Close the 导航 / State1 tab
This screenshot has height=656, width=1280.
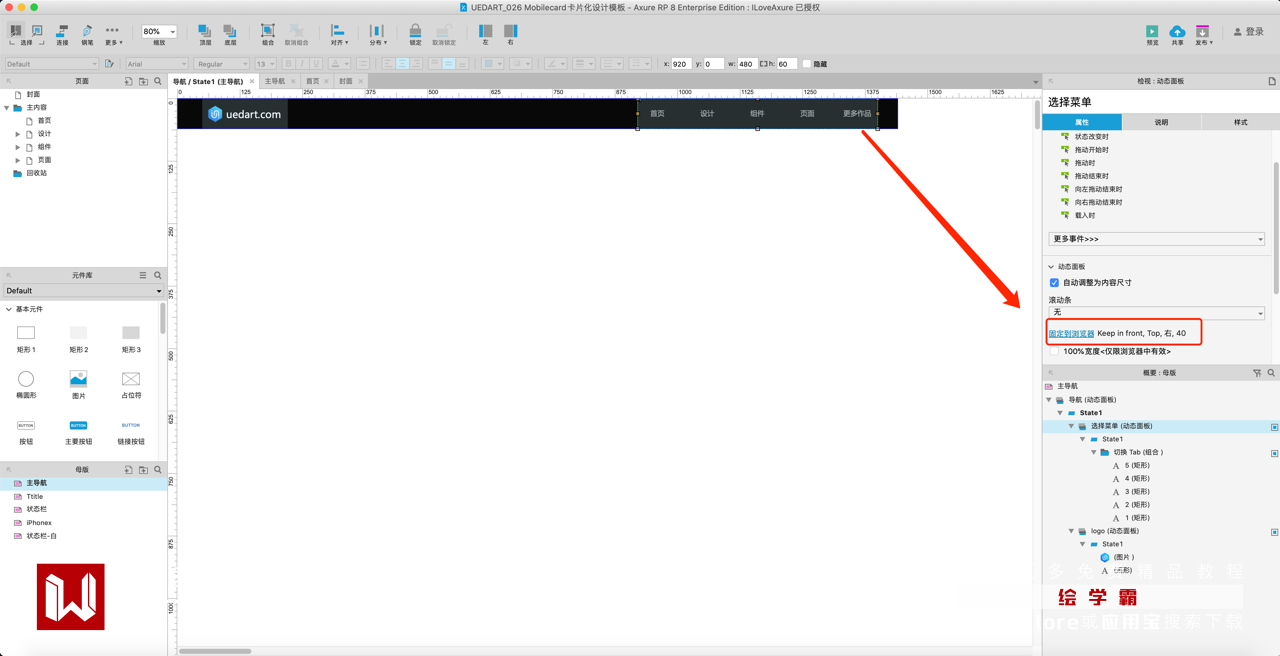click(252, 81)
